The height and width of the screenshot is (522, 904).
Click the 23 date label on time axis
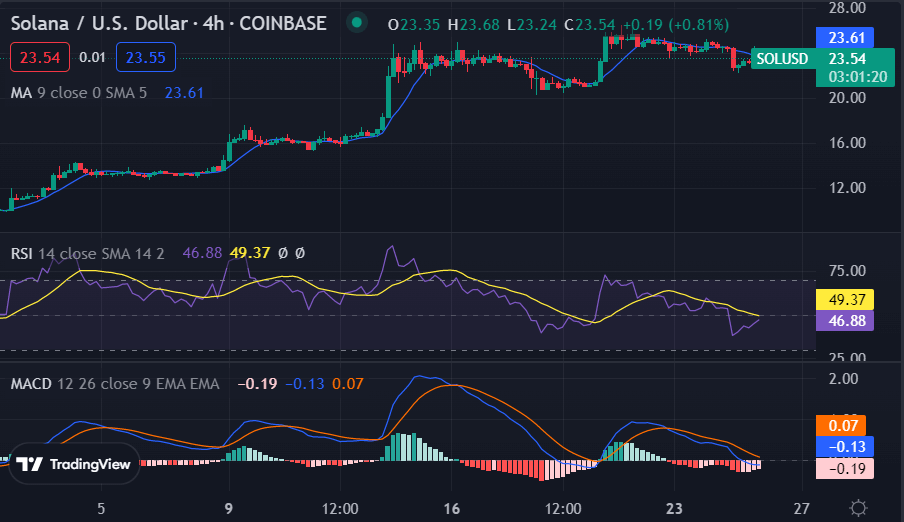tap(674, 509)
